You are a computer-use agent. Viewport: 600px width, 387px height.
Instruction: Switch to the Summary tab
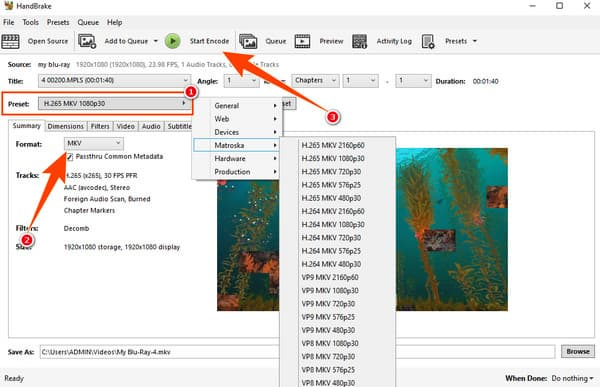[26, 126]
